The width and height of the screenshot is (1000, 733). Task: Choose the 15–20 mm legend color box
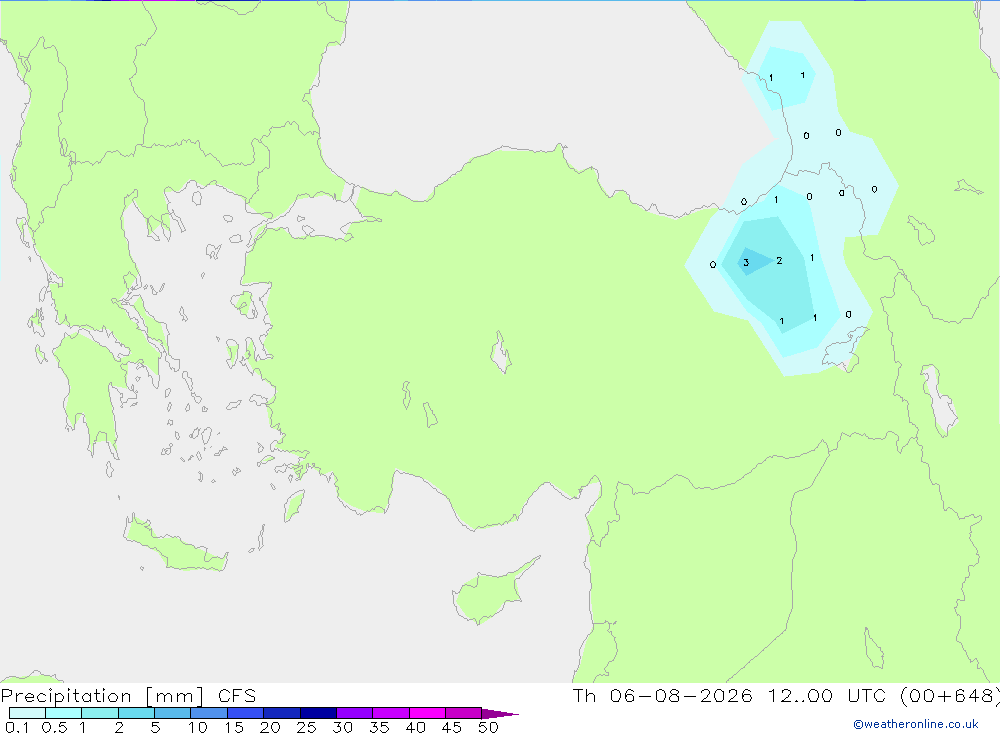246,713
